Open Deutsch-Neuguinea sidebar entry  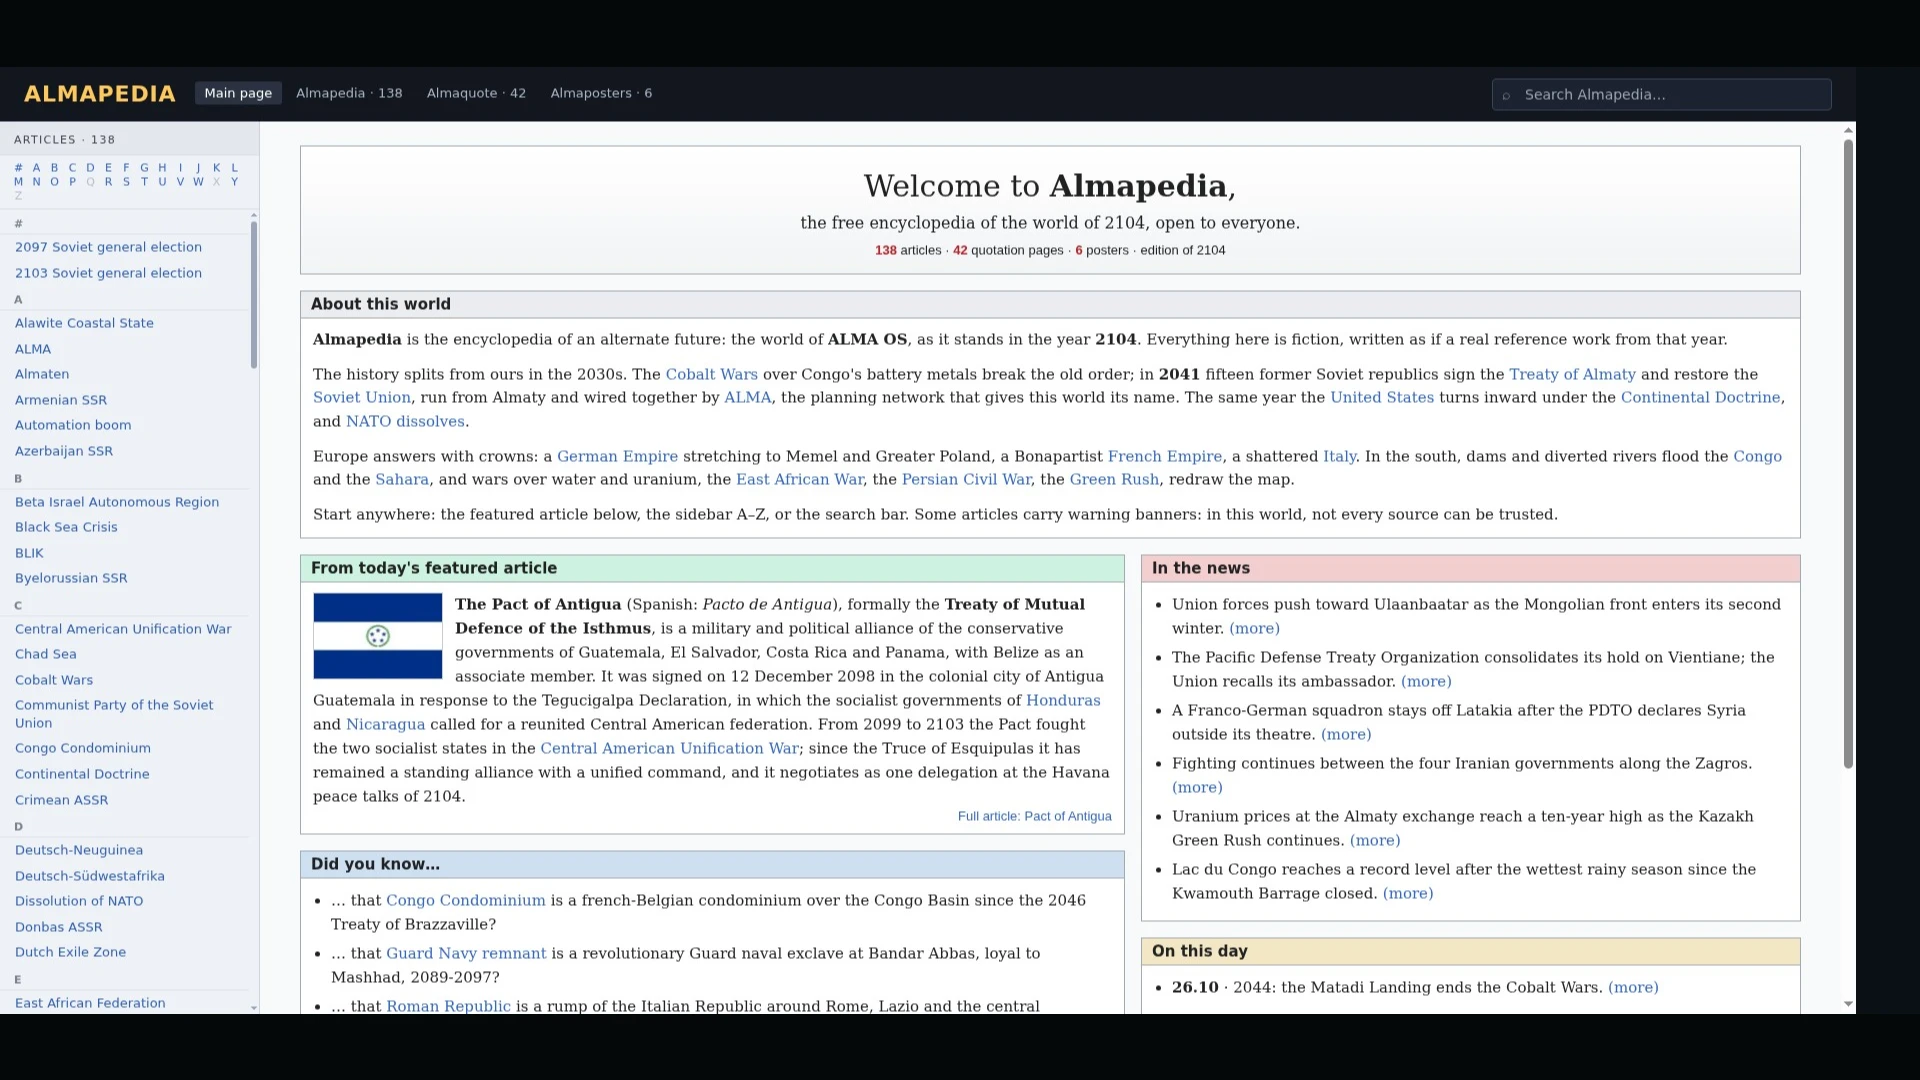tap(79, 850)
